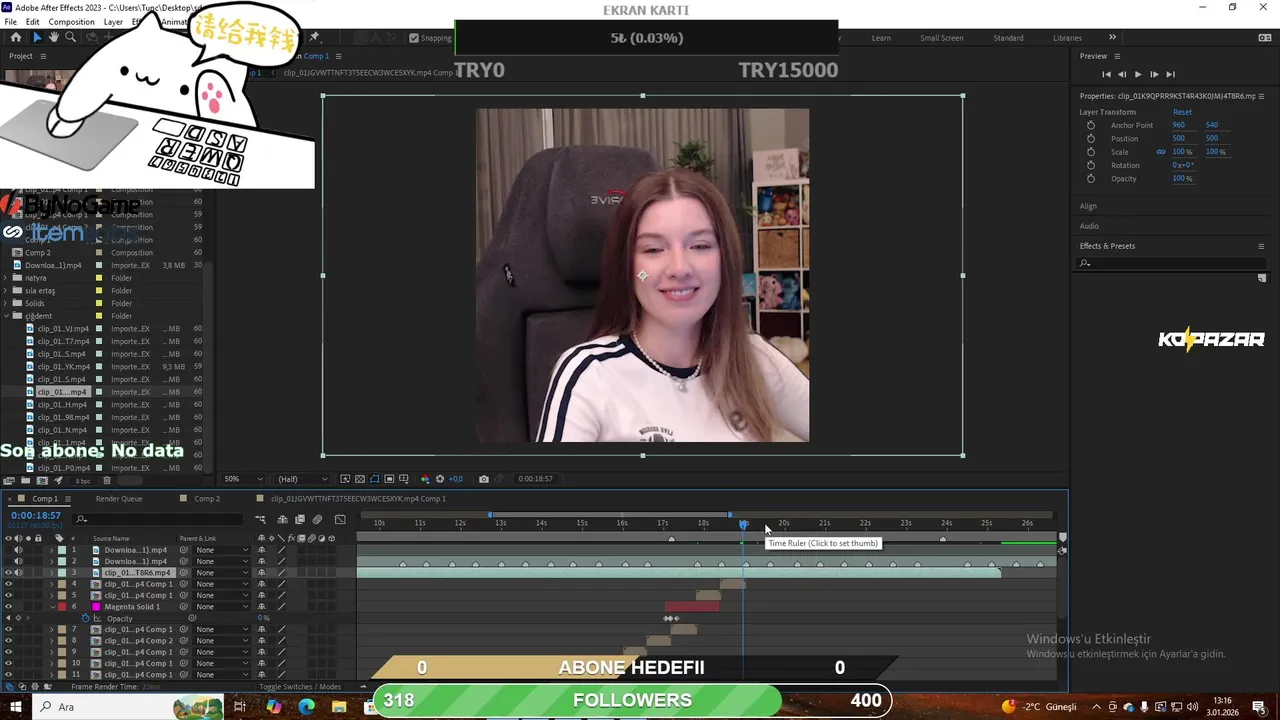Viewport: 1280px width, 720px height.
Task: Switch to the Small Screen workspace
Action: point(942,38)
